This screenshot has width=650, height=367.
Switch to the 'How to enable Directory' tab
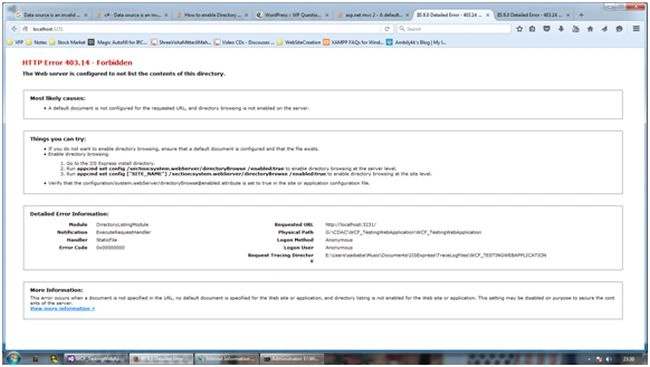click(211, 15)
